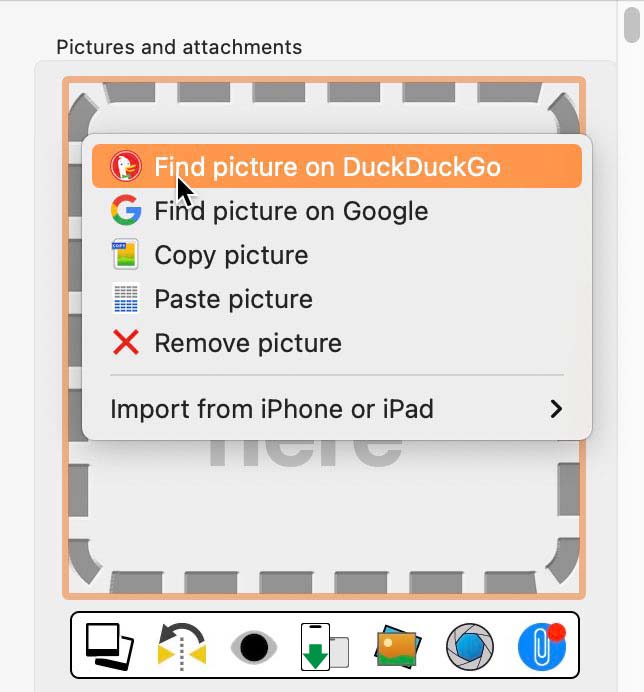Select the flip and rotate picture tool
The width and height of the screenshot is (644, 692).
(182, 647)
